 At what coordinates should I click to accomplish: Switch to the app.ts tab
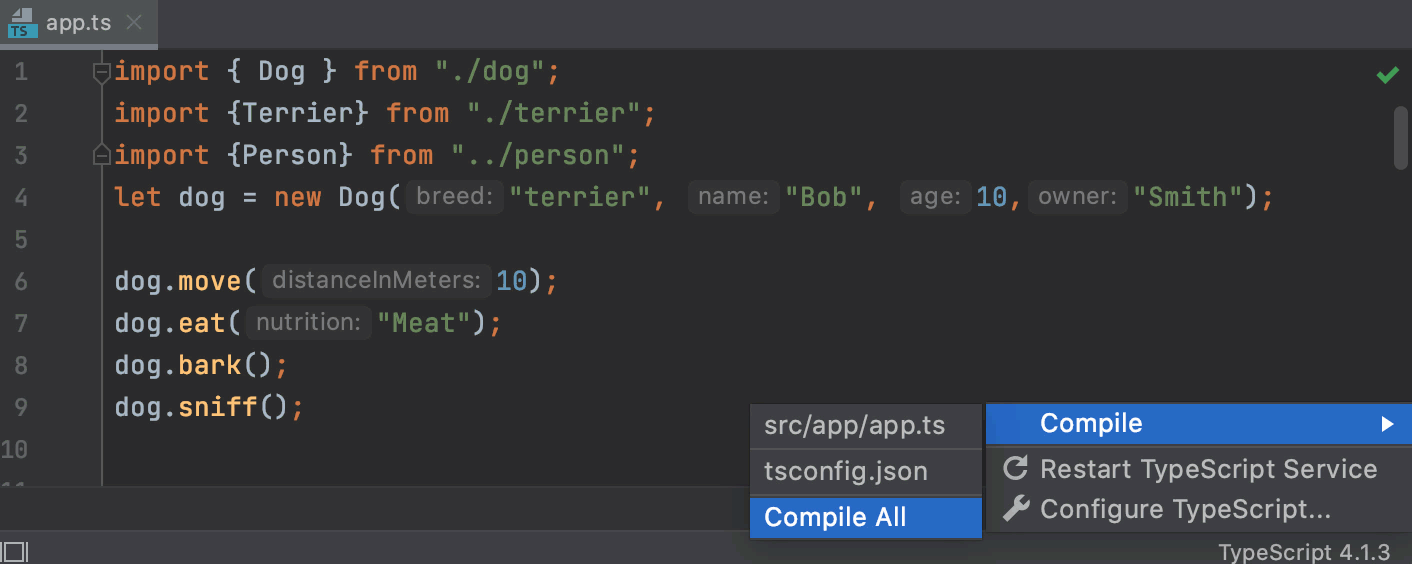[78, 23]
